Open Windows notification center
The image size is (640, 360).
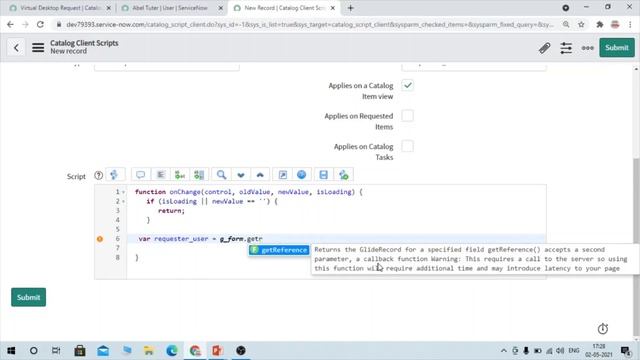pos(625,351)
